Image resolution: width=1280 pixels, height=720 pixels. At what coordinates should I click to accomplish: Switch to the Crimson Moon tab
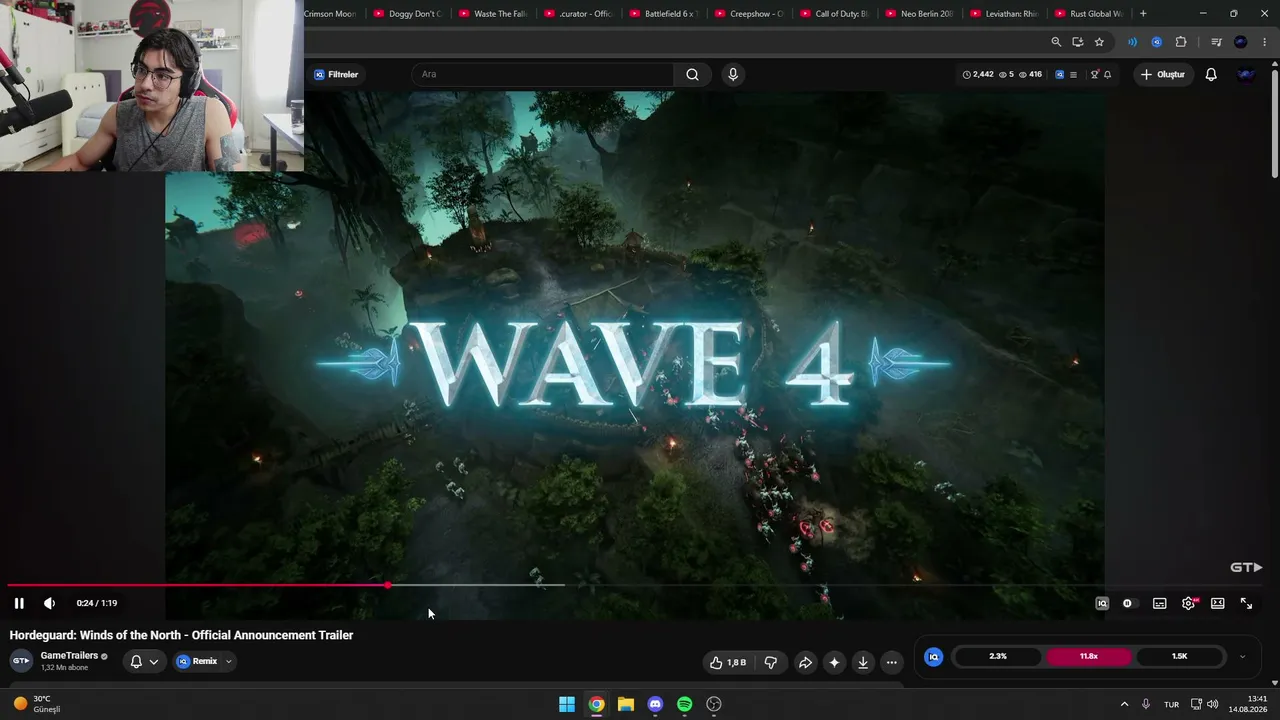point(330,14)
